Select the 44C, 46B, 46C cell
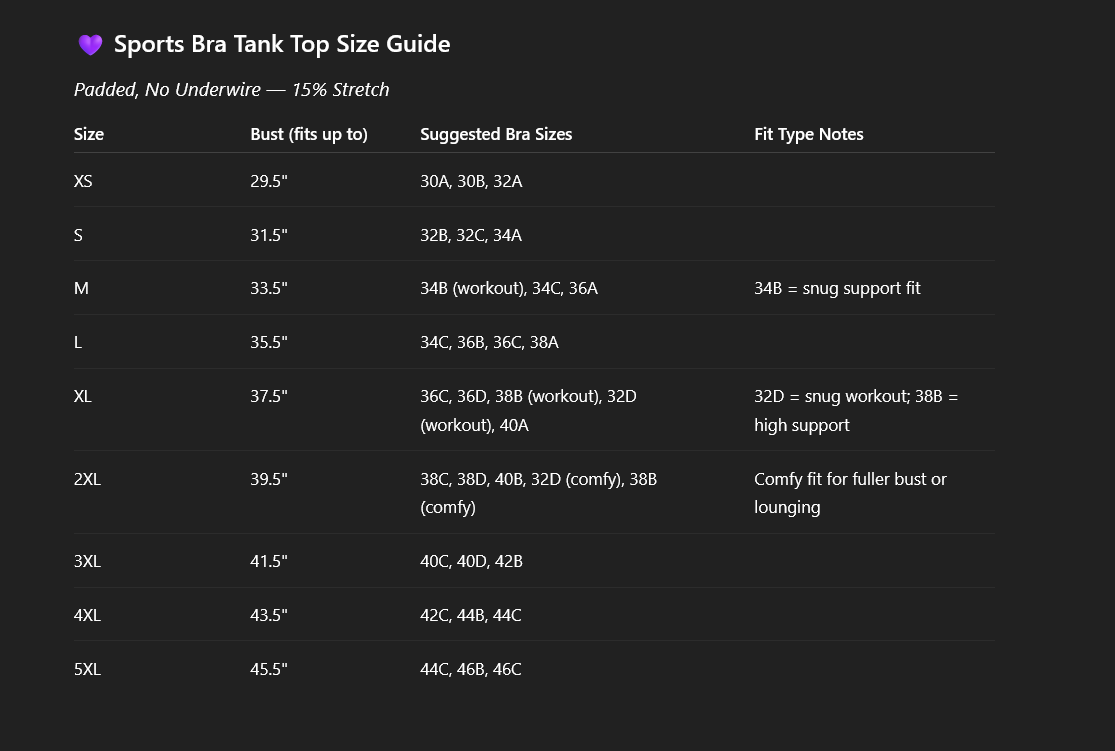The width and height of the screenshot is (1115, 751). point(470,669)
